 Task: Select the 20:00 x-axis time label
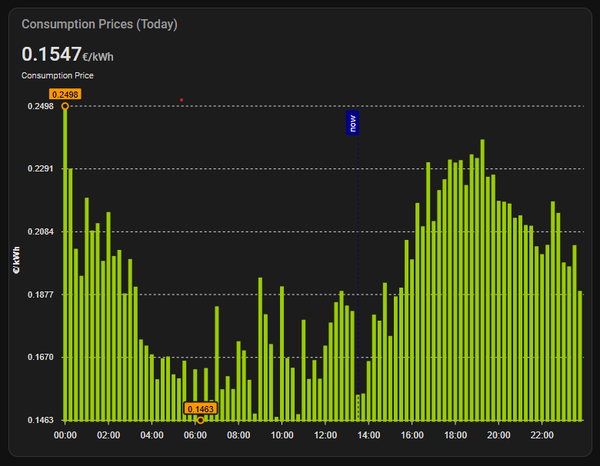pyautogui.click(x=498, y=435)
